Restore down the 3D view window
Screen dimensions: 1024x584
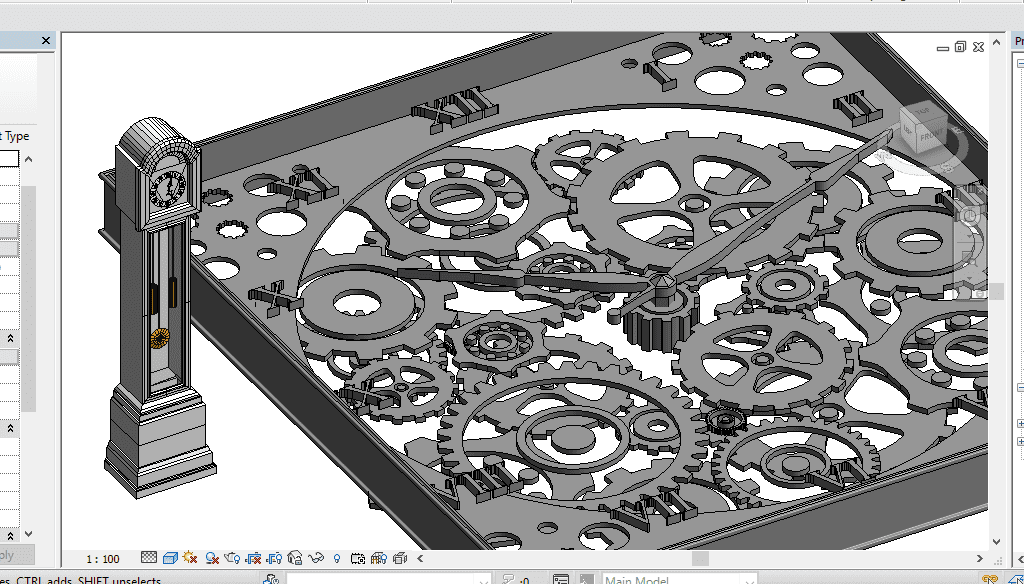[960, 47]
